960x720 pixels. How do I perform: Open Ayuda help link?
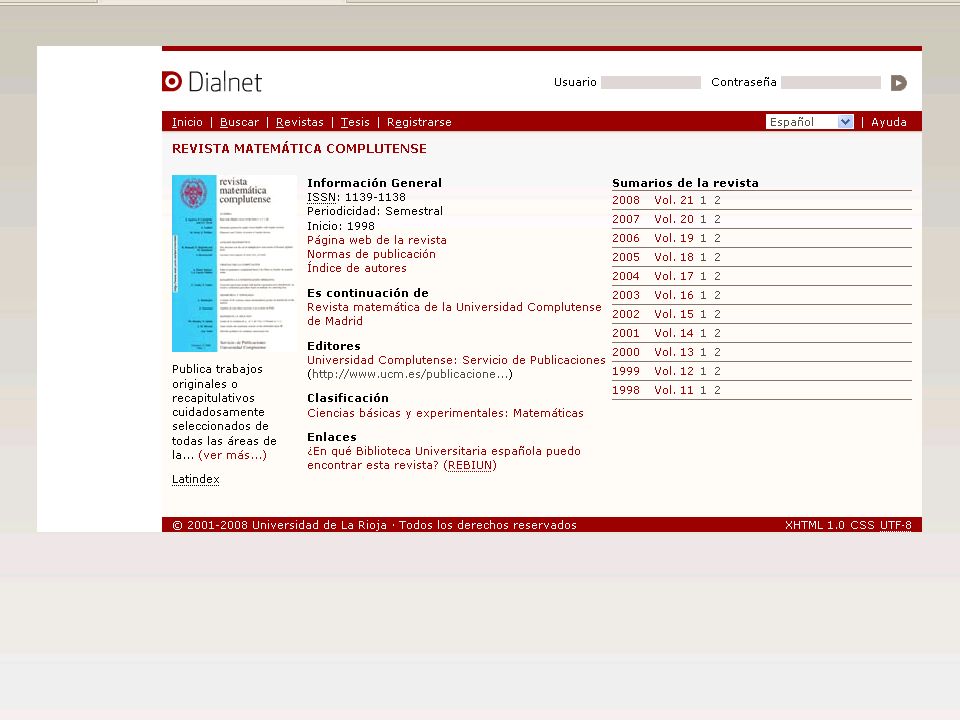(x=888, y=122)
